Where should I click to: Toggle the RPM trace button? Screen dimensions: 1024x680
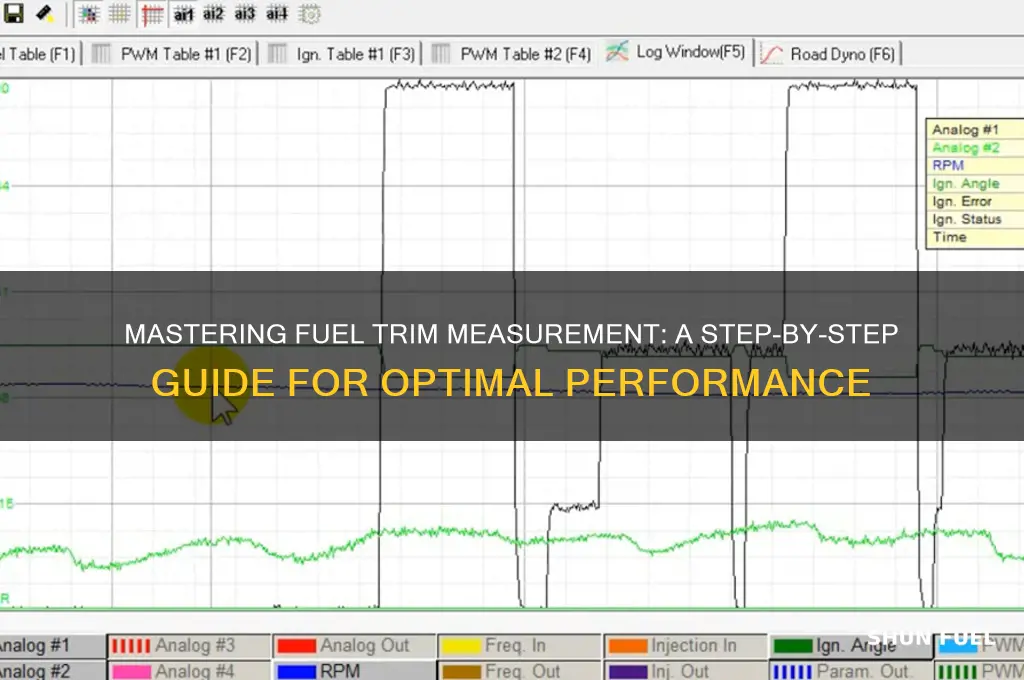point(354,670)
